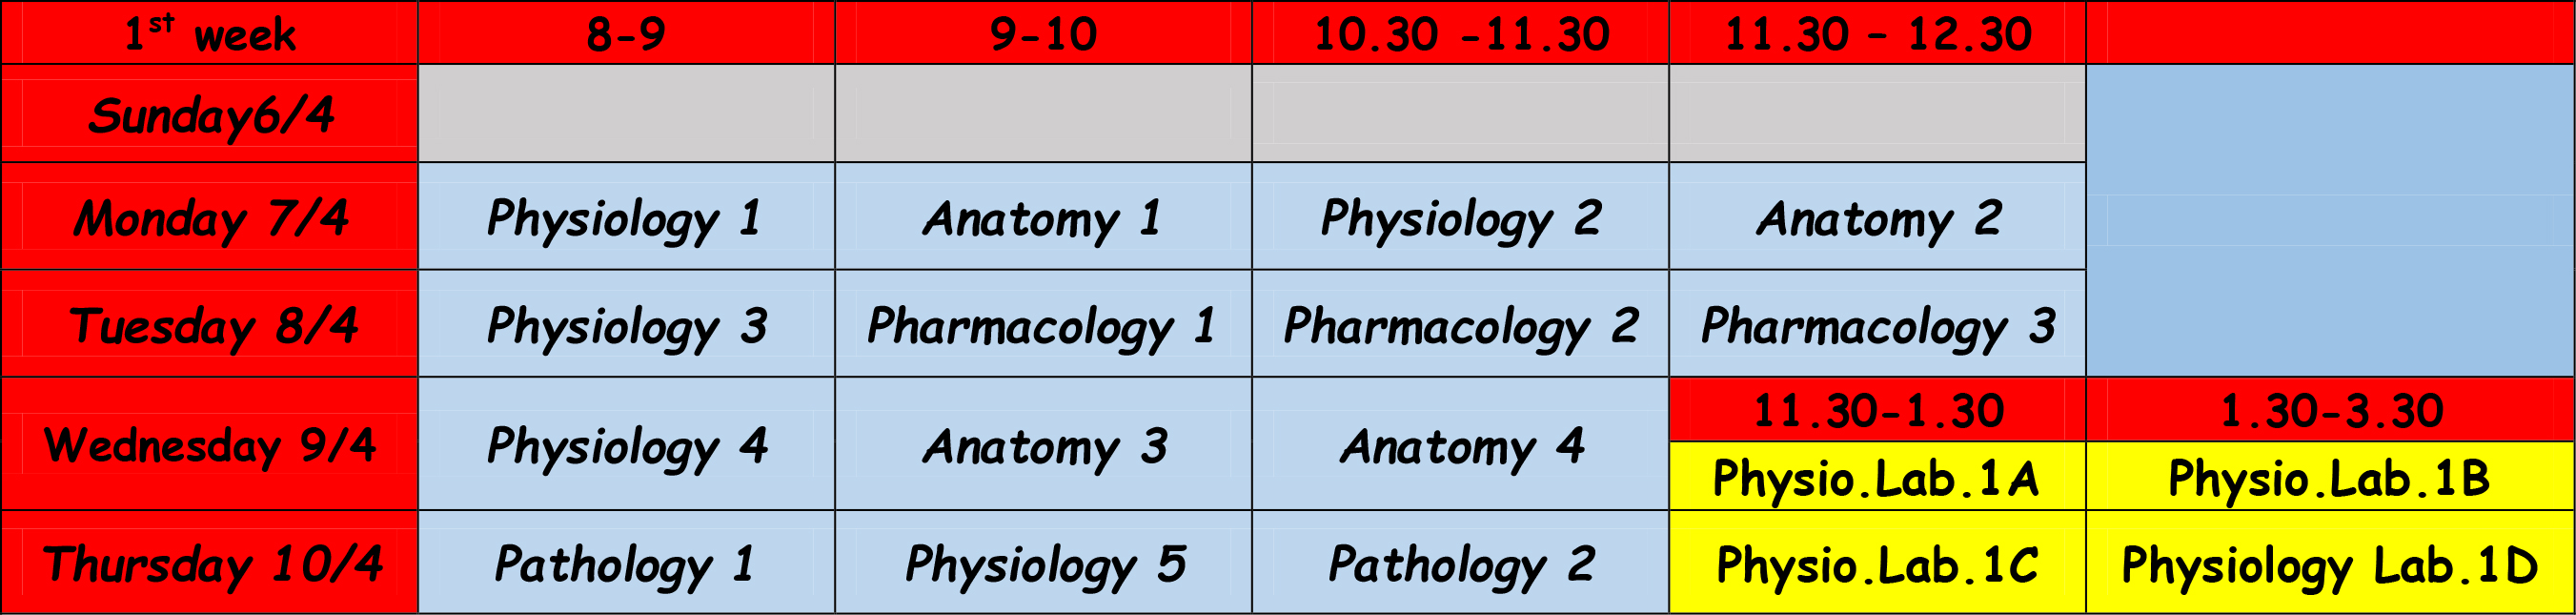Select the Pharmacology 3 cell on Tuesday
The height and width of the screenshot is (615, 2576).
tap(1877, 324)
